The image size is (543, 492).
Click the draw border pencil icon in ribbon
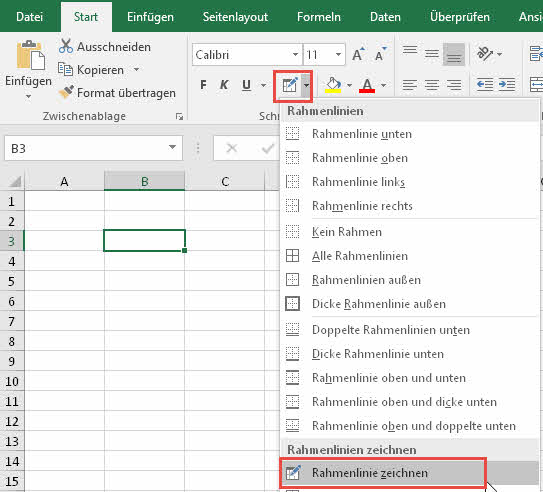(290, 85)
